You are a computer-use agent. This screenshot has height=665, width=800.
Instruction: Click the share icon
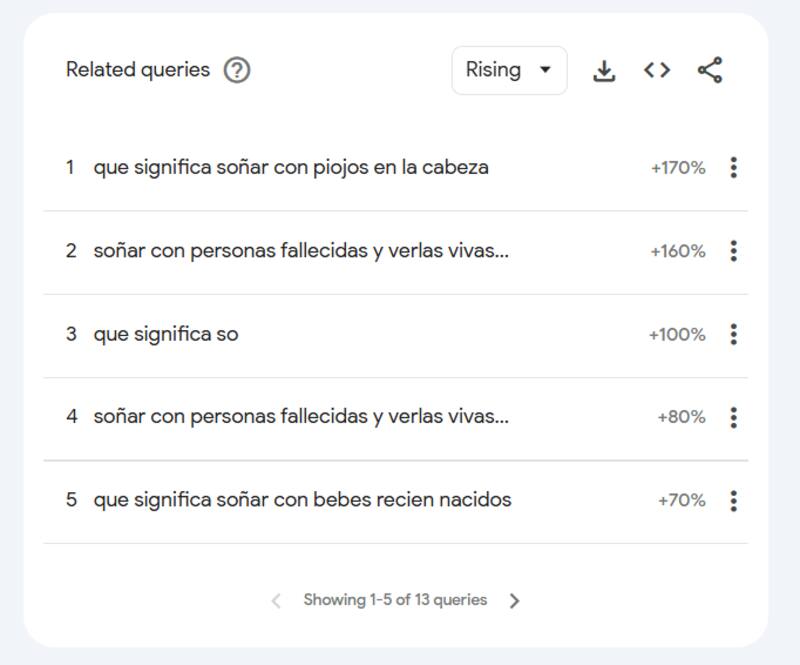point(710,70)
